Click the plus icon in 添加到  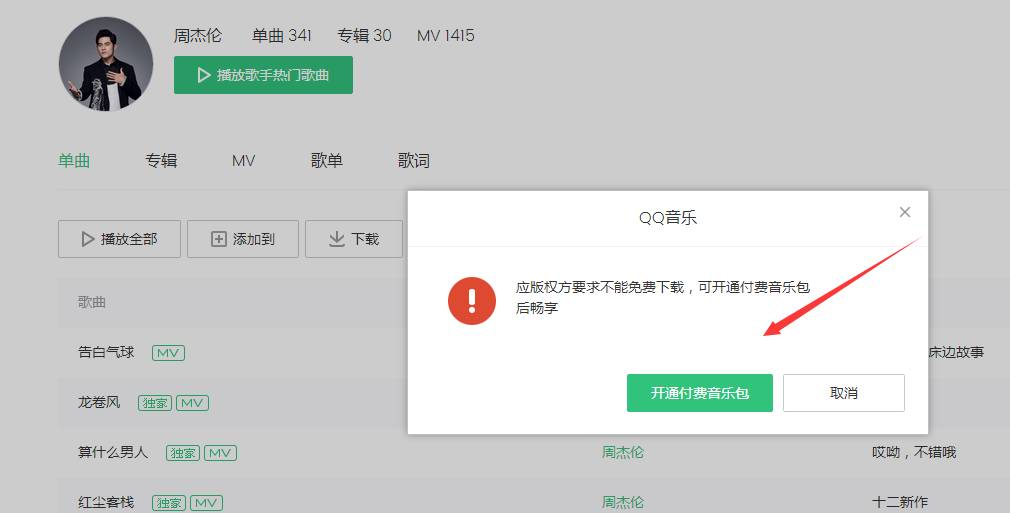pos(219,239)
